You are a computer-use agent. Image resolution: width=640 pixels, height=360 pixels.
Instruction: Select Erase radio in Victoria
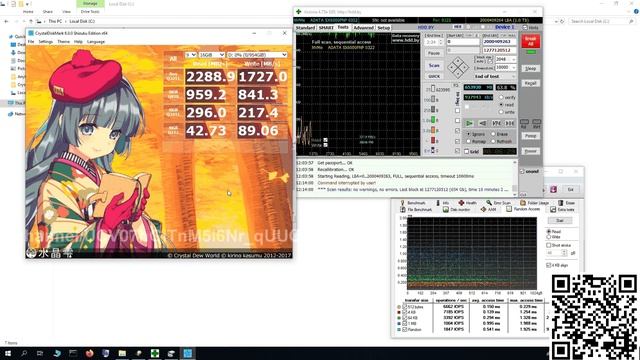tap(493, 134)
